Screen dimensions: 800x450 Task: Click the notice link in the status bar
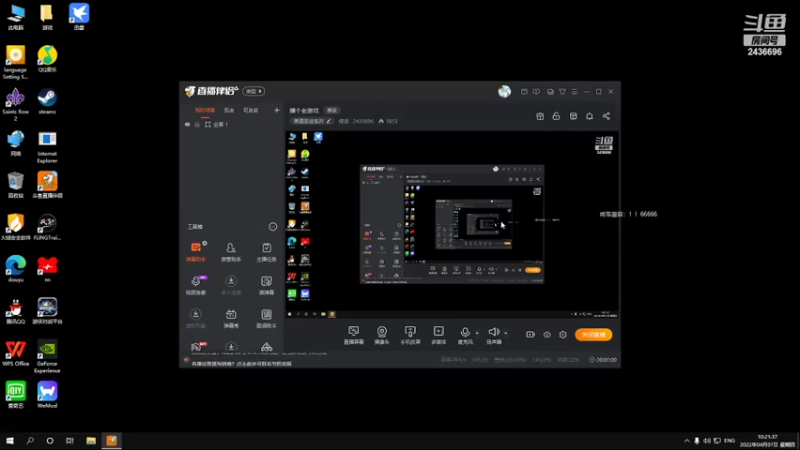(x=241, y=364)
